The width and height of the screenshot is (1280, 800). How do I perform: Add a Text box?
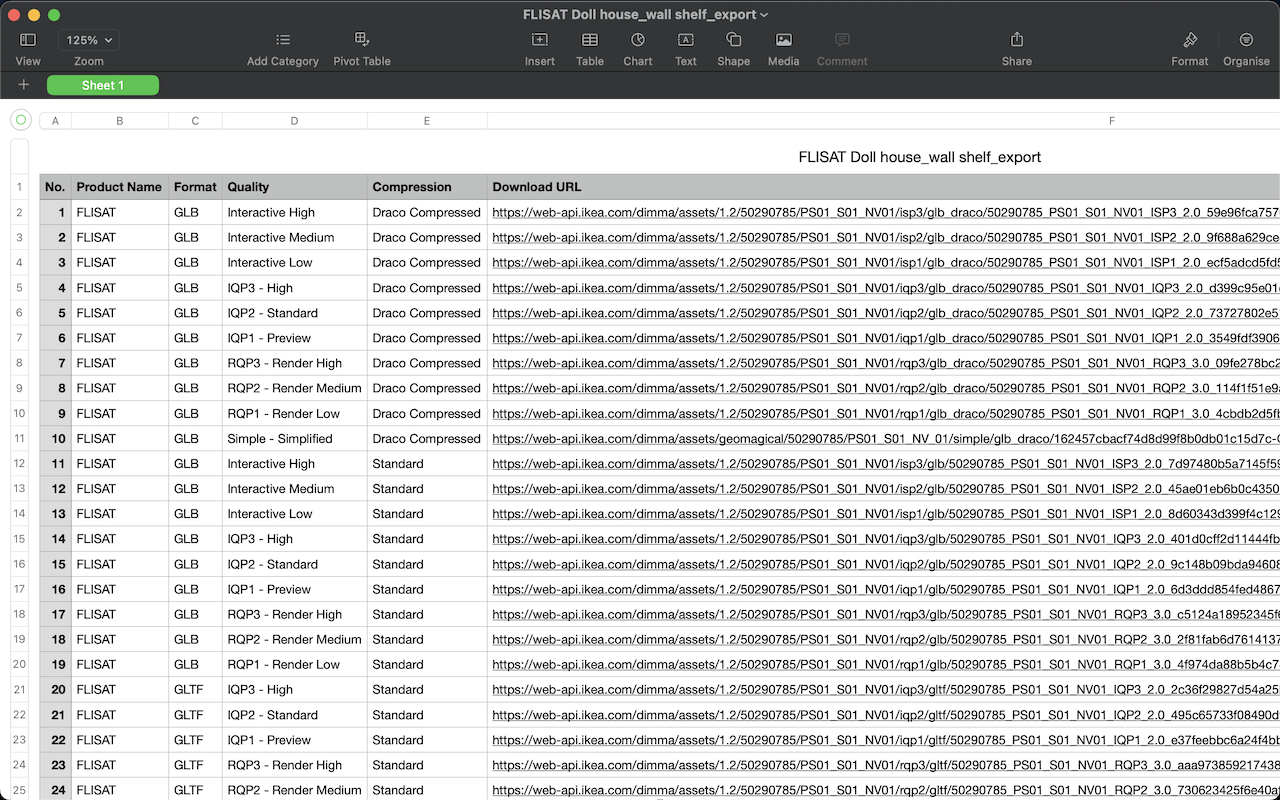coord(686,40)
